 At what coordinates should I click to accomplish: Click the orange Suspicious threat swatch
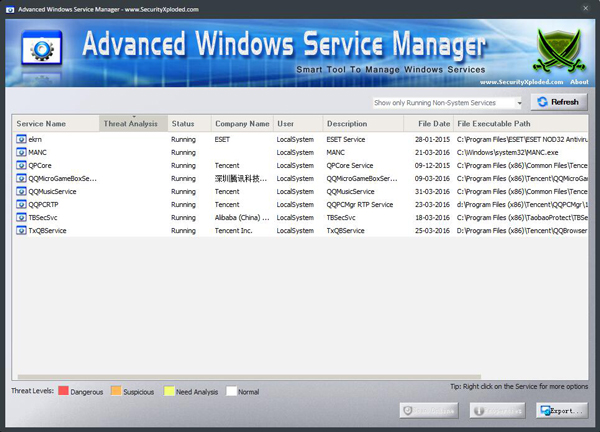pyautogui.click(x=116, y=391)
